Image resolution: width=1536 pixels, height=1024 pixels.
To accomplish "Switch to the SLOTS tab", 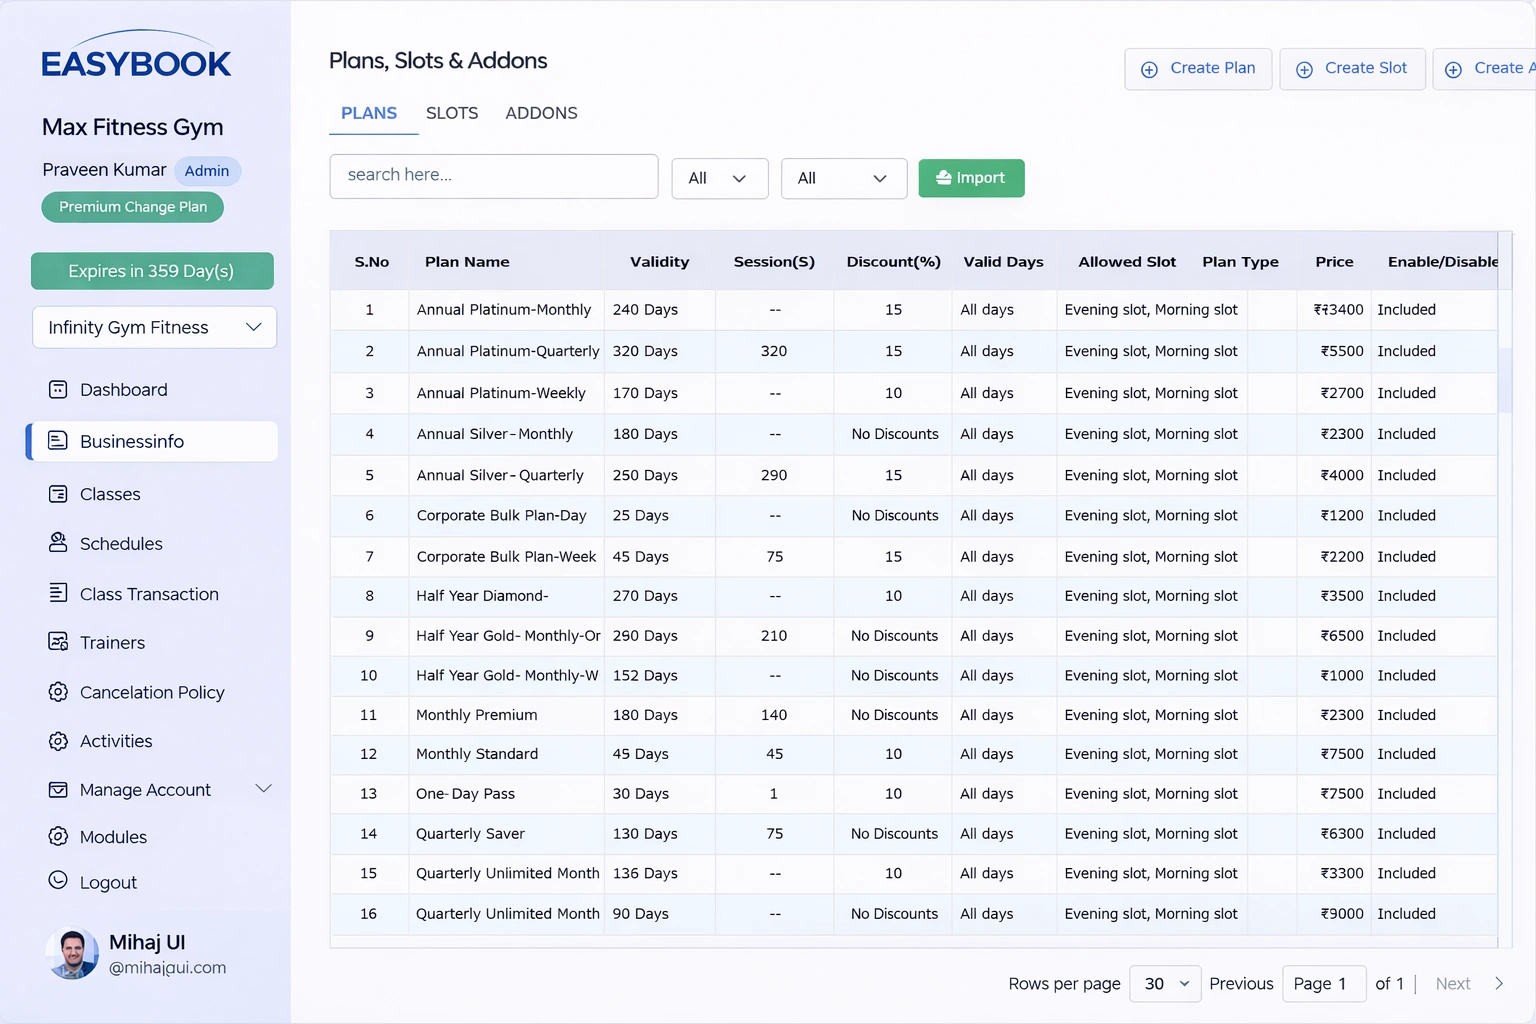I will click(x=451, y=113).
